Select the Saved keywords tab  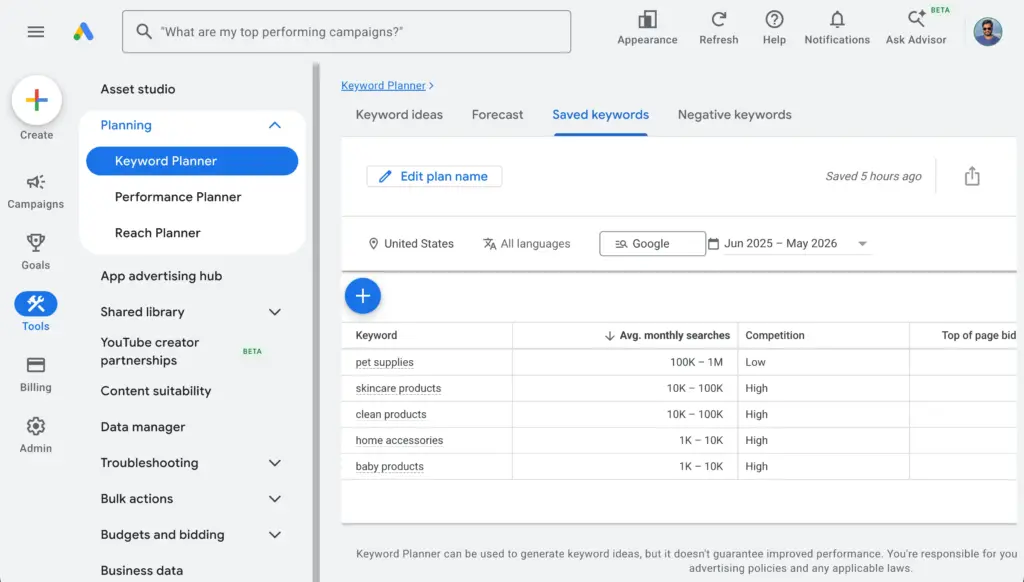click(601, 114)
